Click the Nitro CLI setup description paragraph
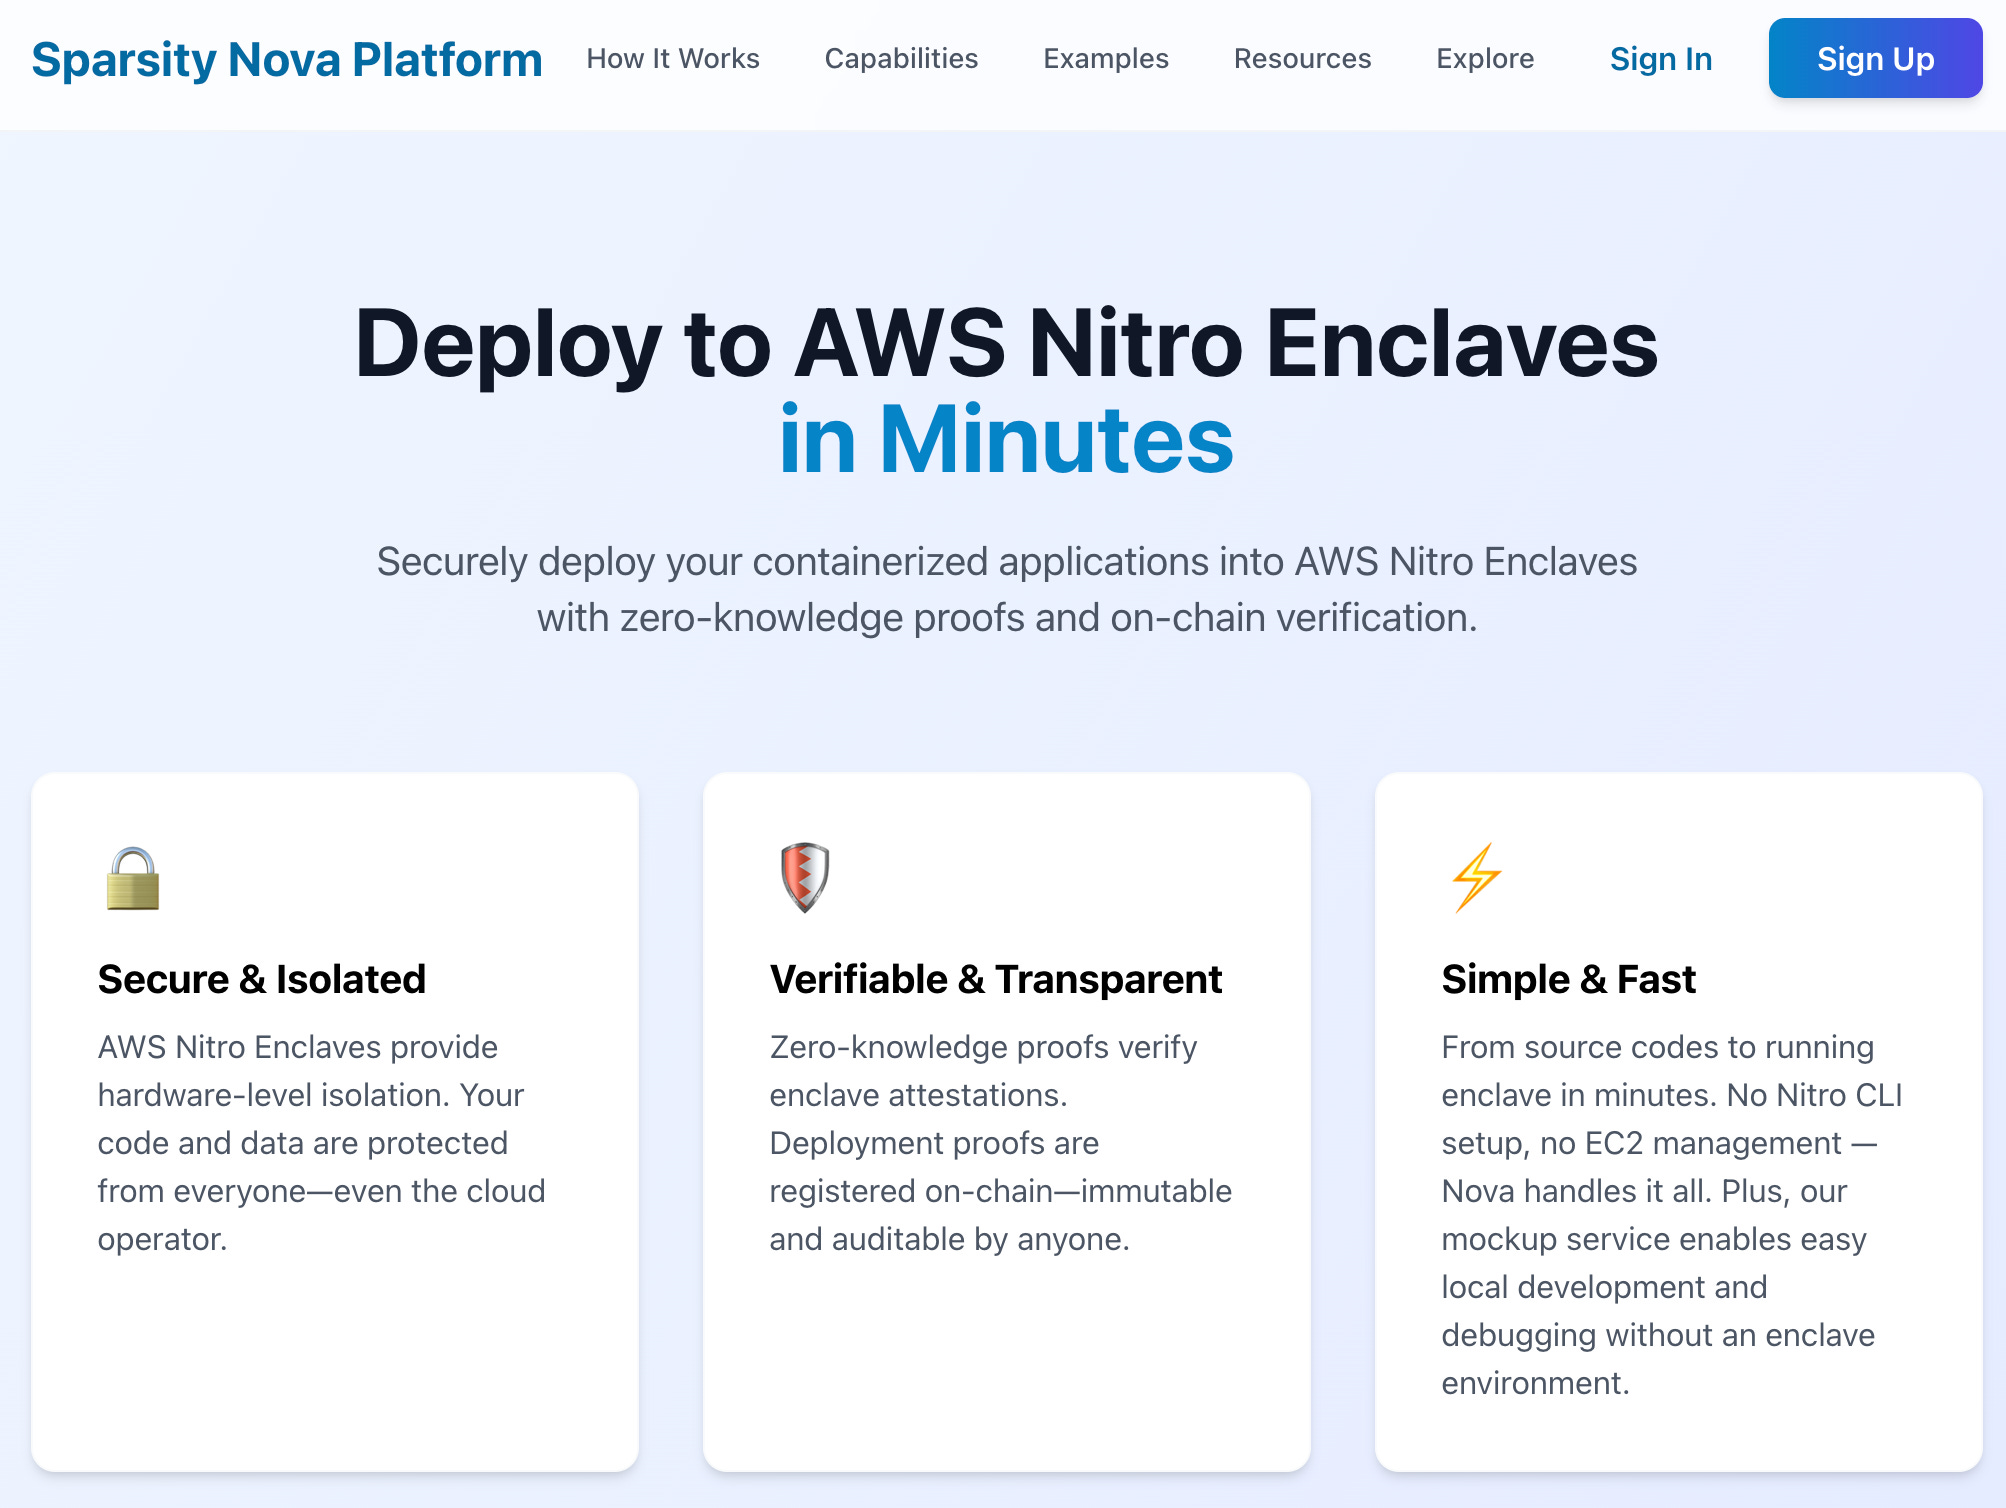 [1671, 1214]
